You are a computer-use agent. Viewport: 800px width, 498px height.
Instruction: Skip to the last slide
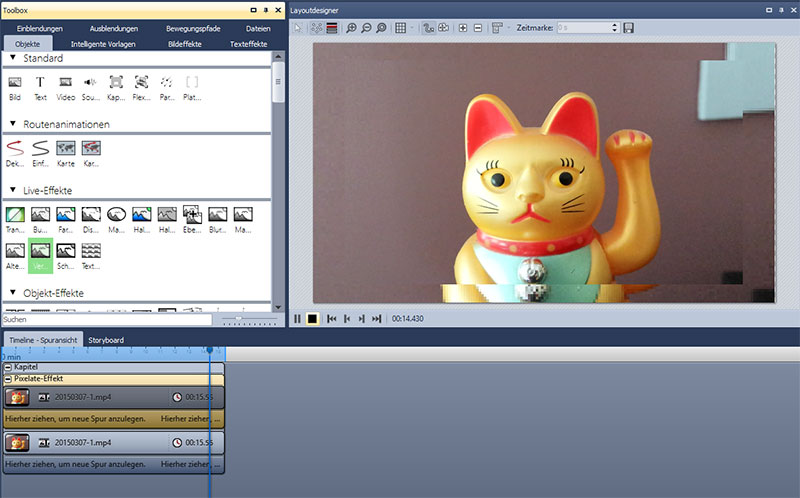coord(377,319)
